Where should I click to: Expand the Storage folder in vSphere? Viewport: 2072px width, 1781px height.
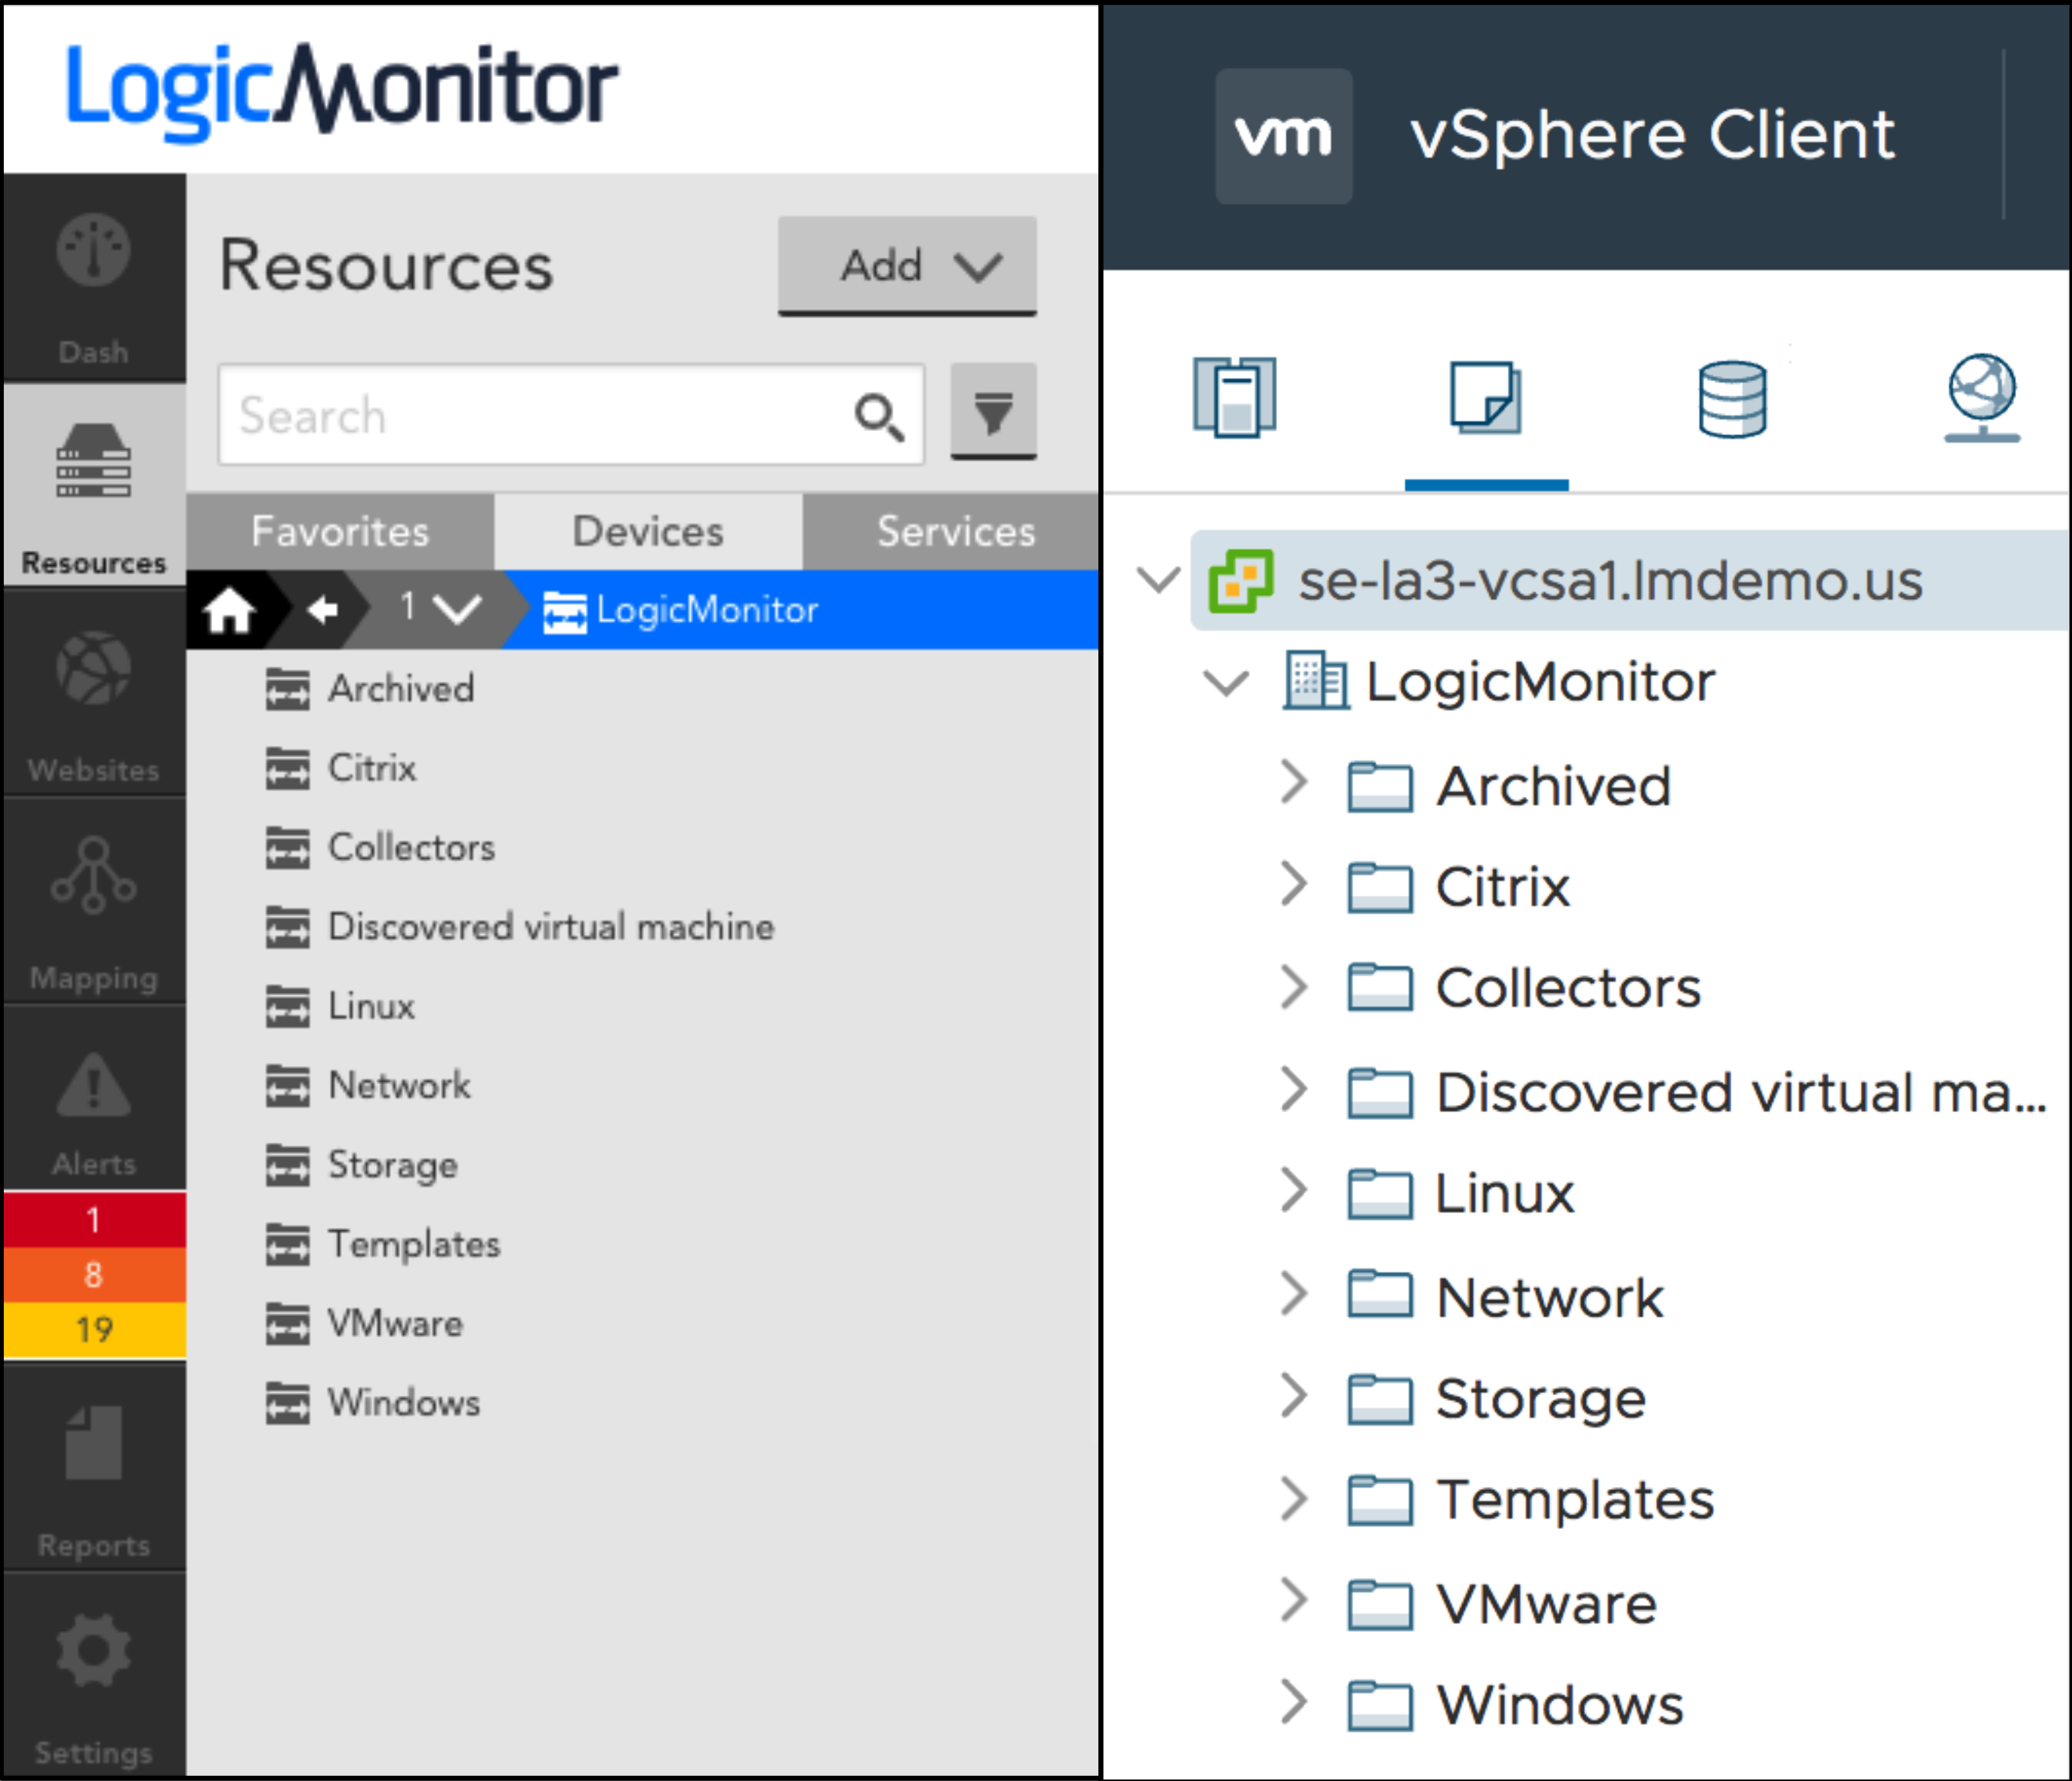point(1295,1396)
